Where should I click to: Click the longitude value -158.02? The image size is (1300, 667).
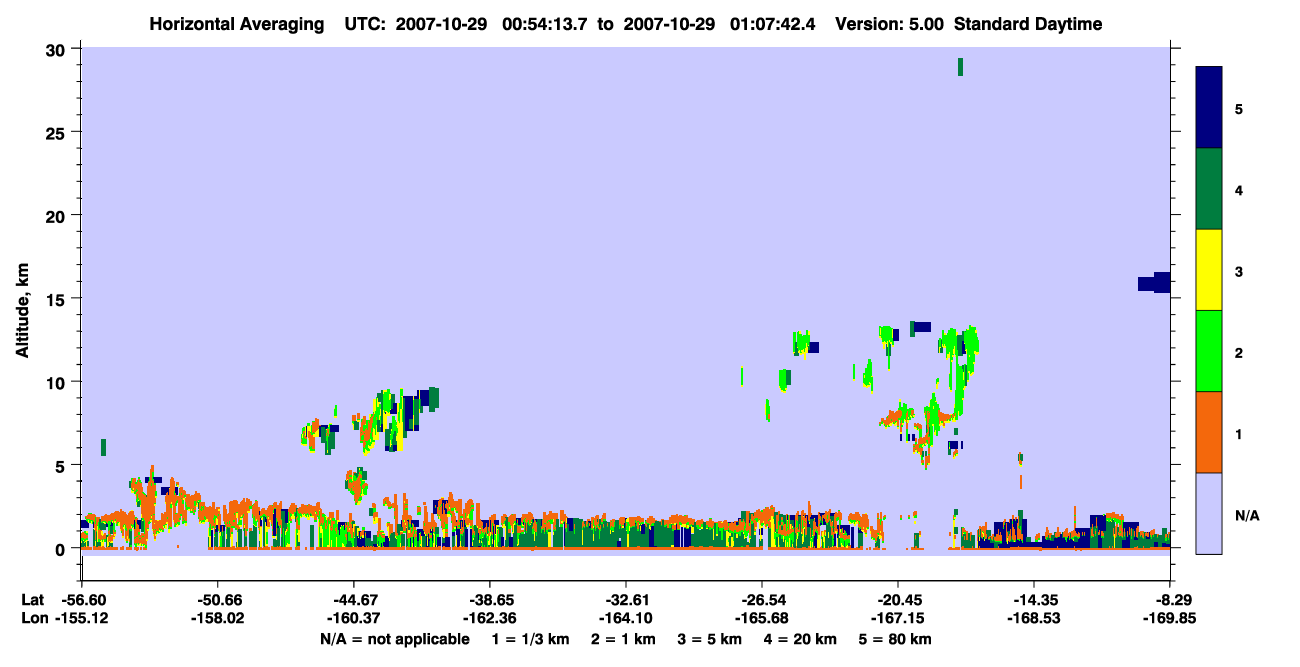coord(217,619)
